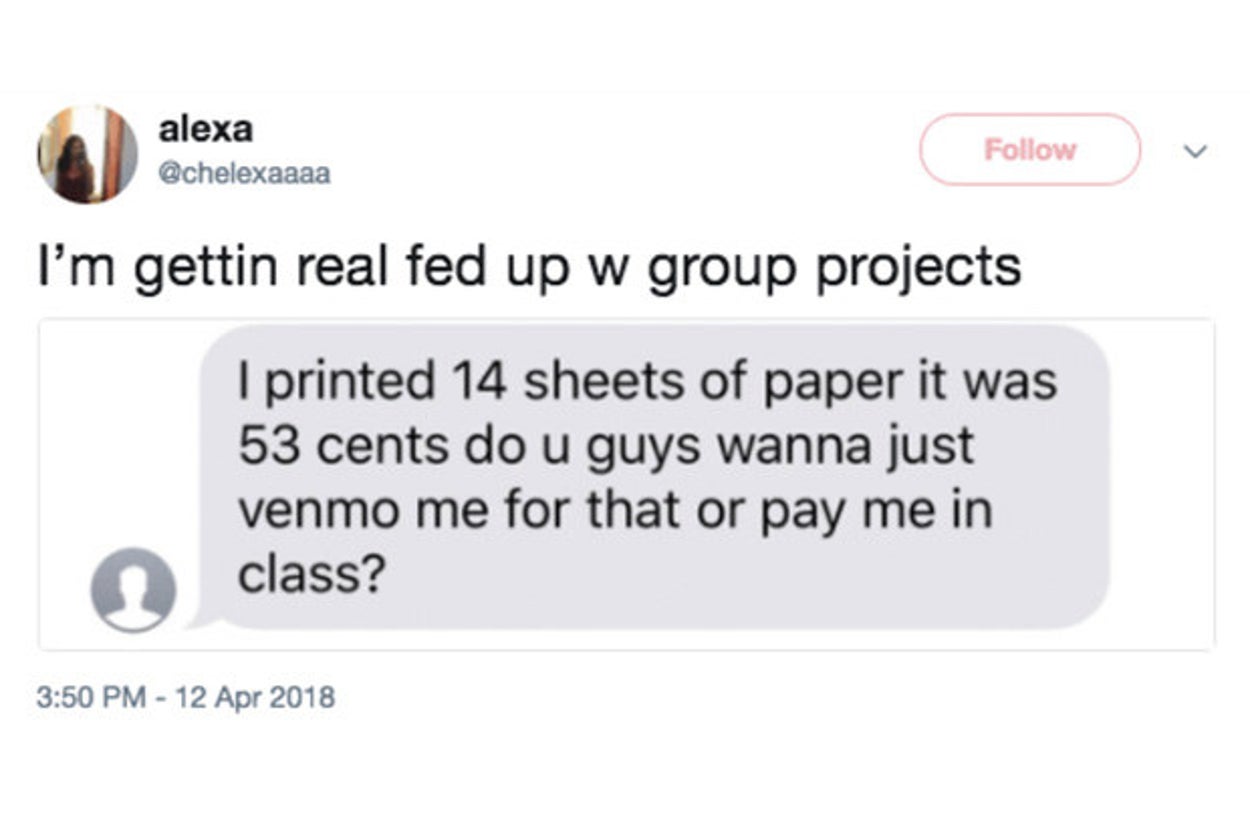The width and height of the screenshot is (1250, 830).
Task: Click the @chelexaaaa handle
Action: tap(244, 174)
